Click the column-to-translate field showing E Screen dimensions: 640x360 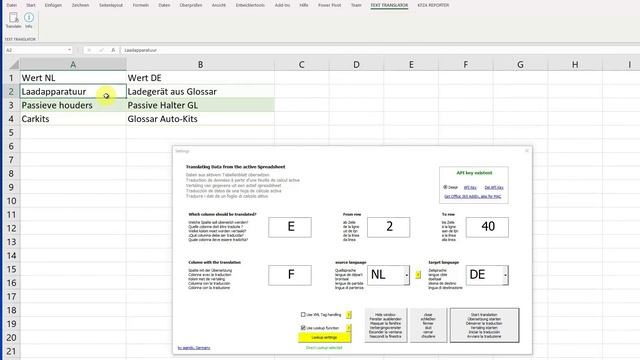coord(290,227)
